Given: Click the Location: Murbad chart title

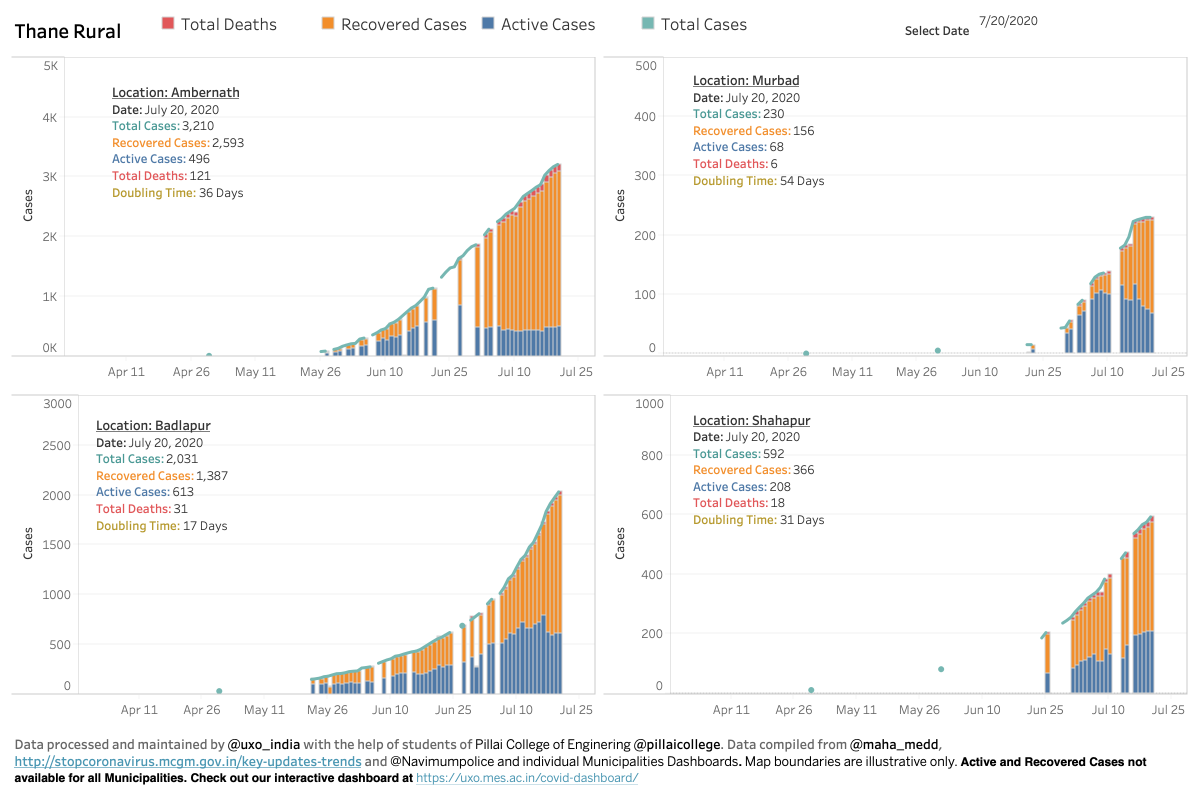Looking at the screenshot, I should (x=746, y=80).
